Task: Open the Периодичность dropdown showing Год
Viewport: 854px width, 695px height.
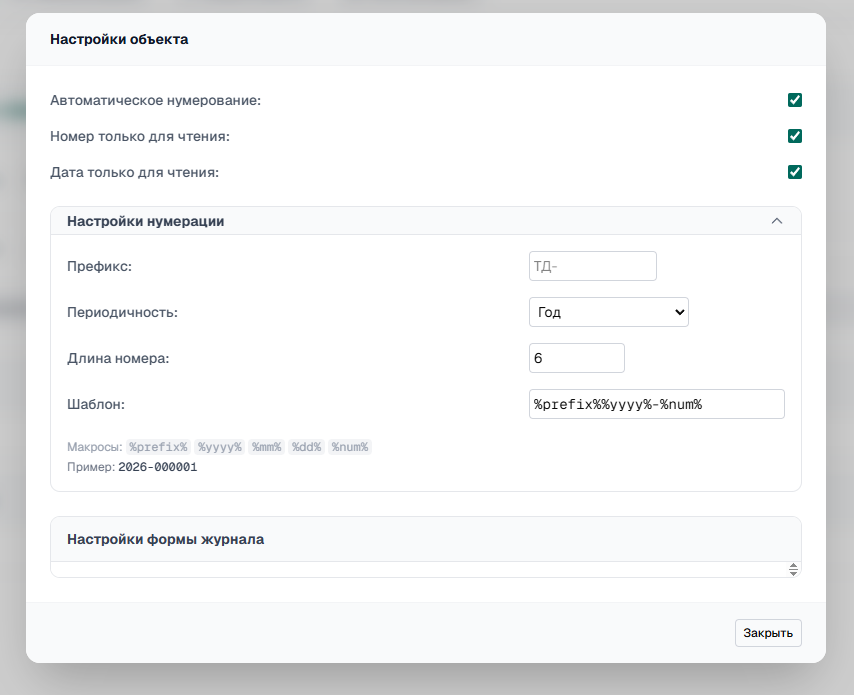Action: 608,312
